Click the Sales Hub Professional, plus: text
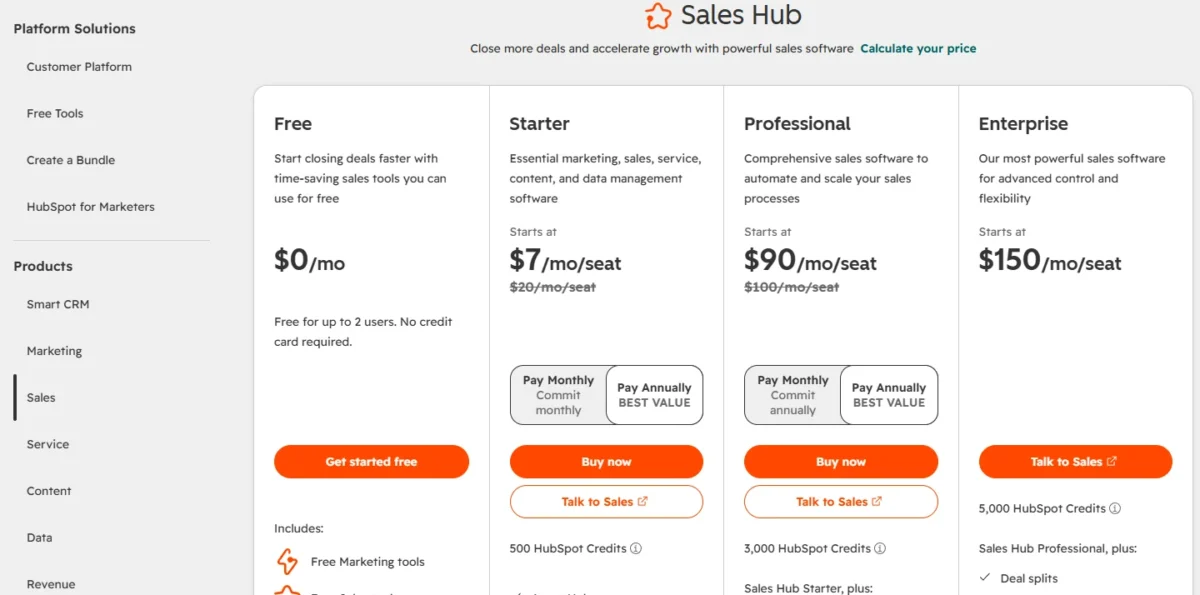Image resolution: width=1200 pixels, height=595 pixels. click(1058, 548)
